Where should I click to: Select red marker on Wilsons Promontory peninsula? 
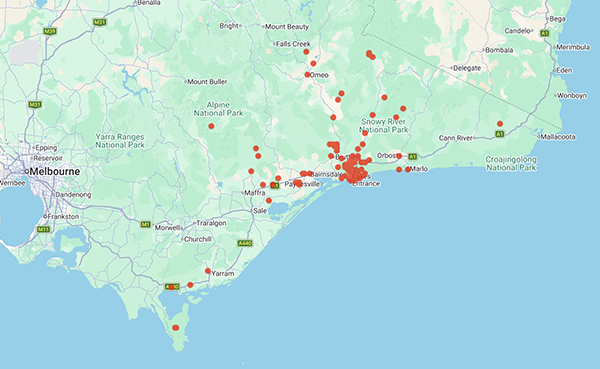175,328
